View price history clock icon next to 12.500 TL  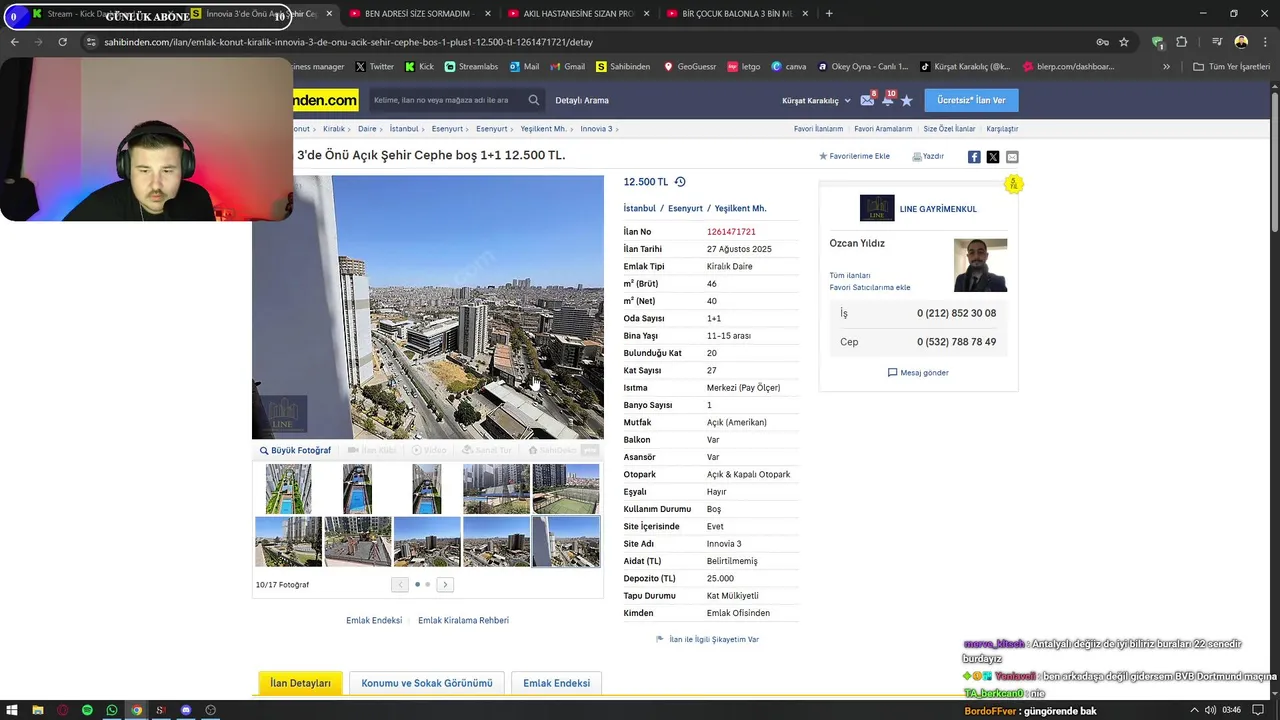point(680,182)
